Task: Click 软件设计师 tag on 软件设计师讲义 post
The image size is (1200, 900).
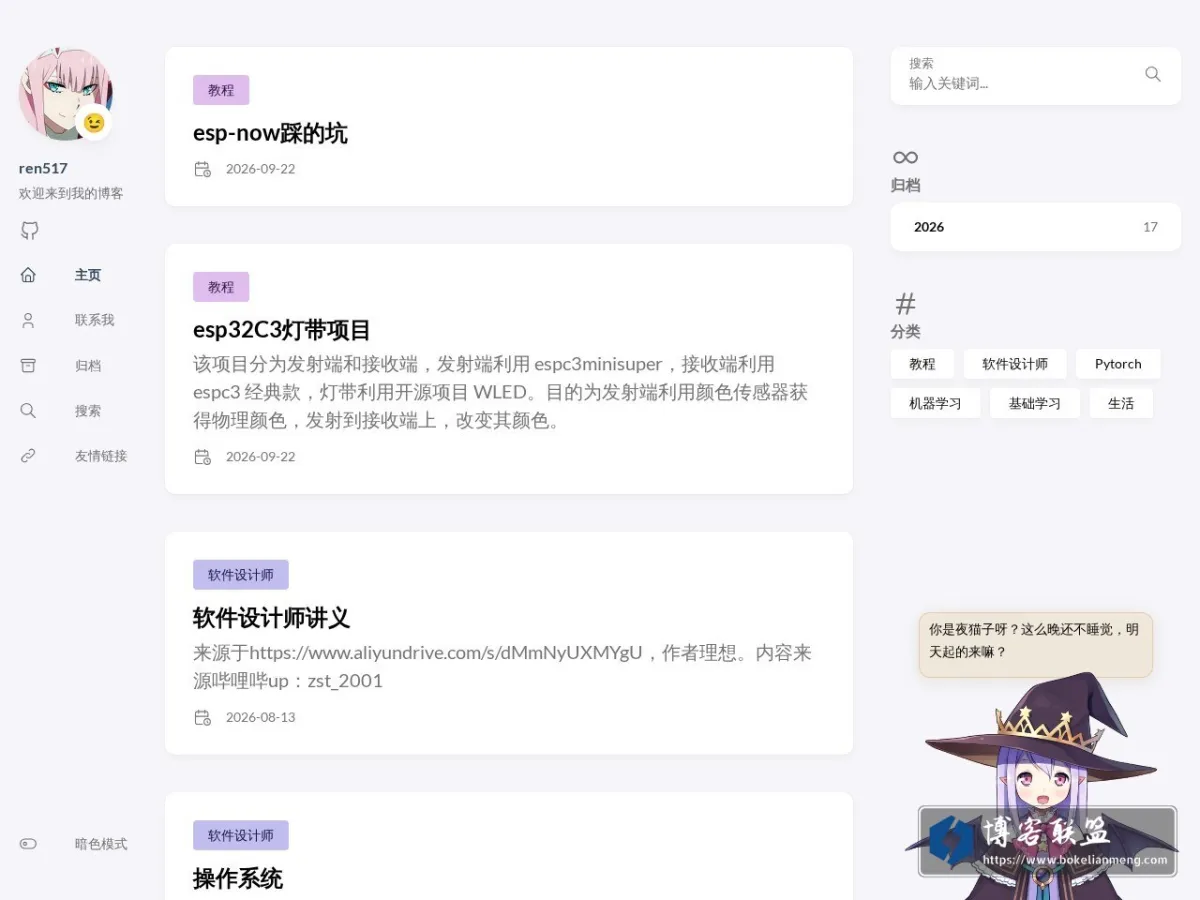Action: click(241, 575)
